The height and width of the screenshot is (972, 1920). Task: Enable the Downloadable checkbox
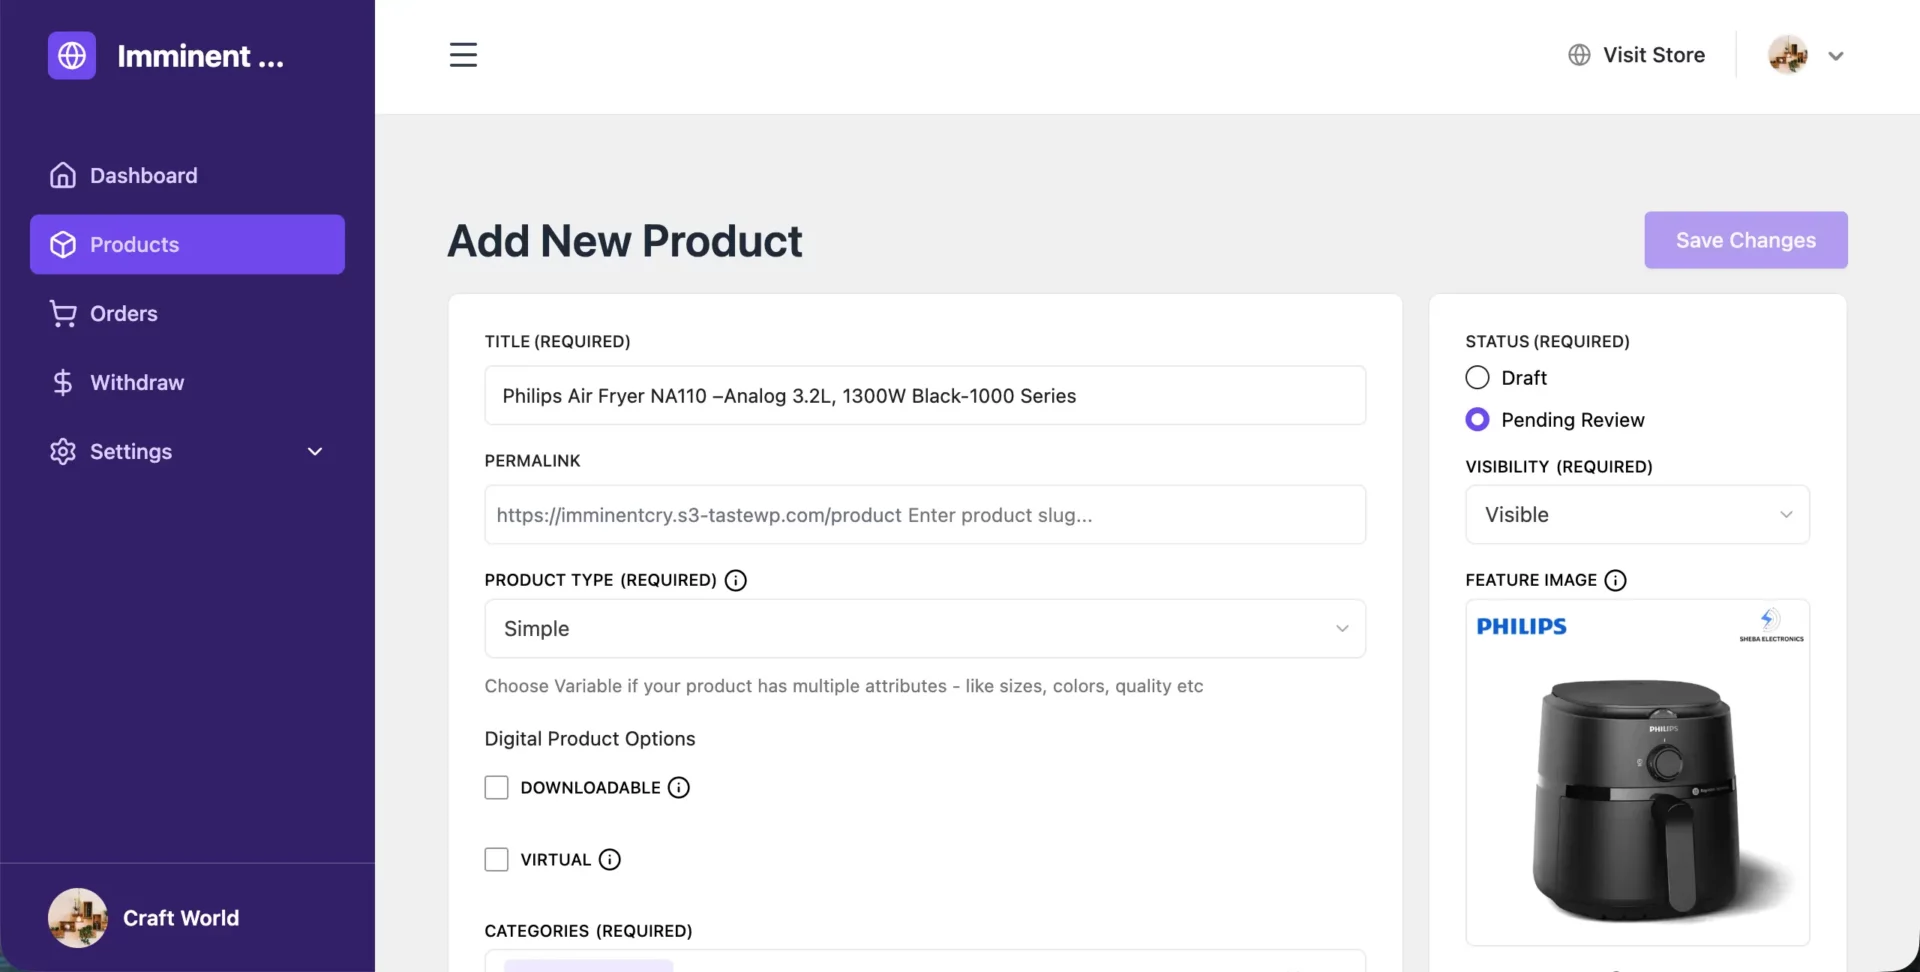tap(496, 787)
